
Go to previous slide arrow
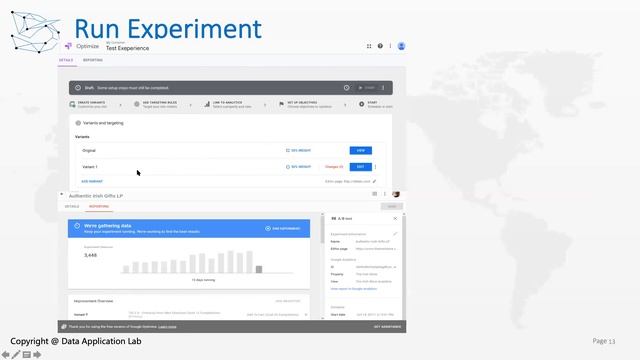click(x=5, y=355)
